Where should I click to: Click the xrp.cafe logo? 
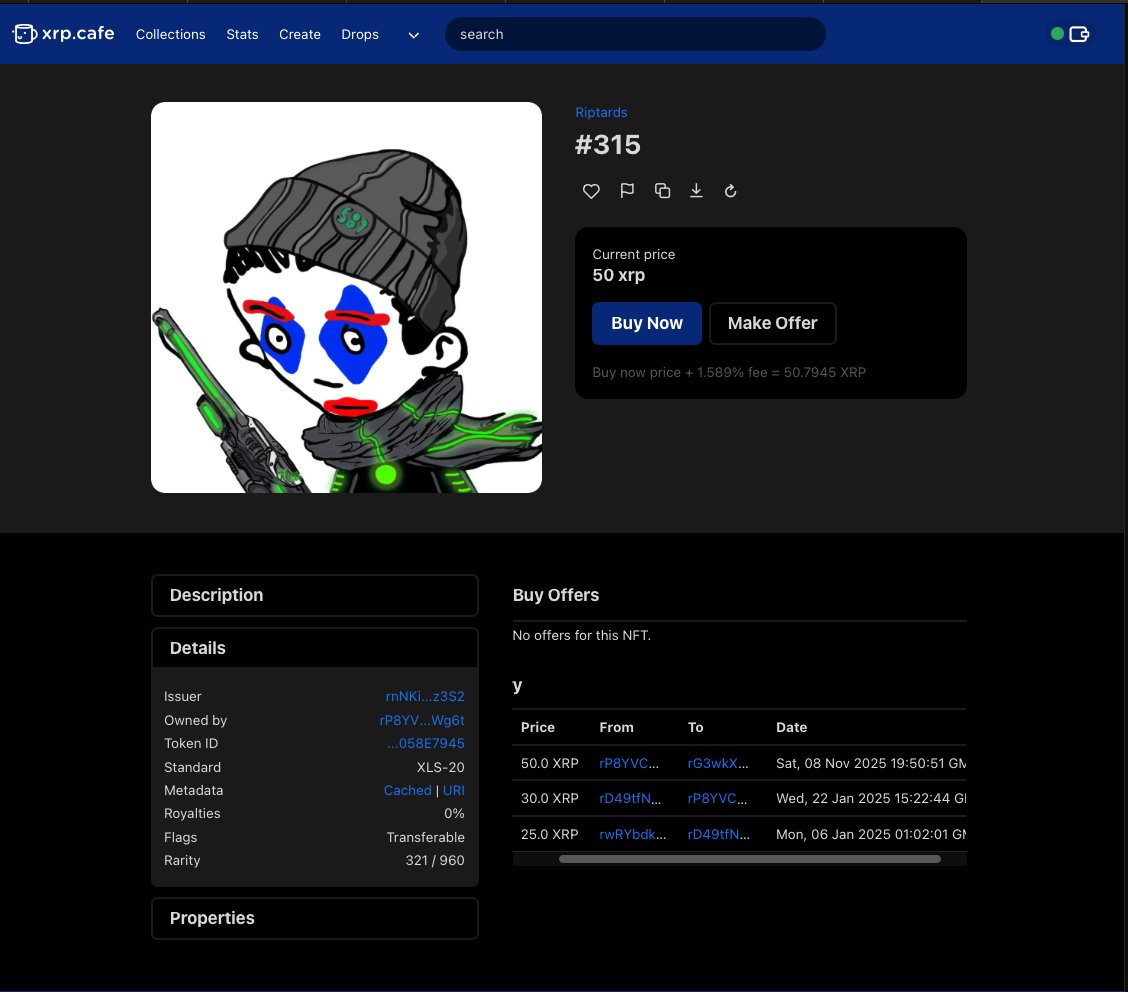[63, 33]
